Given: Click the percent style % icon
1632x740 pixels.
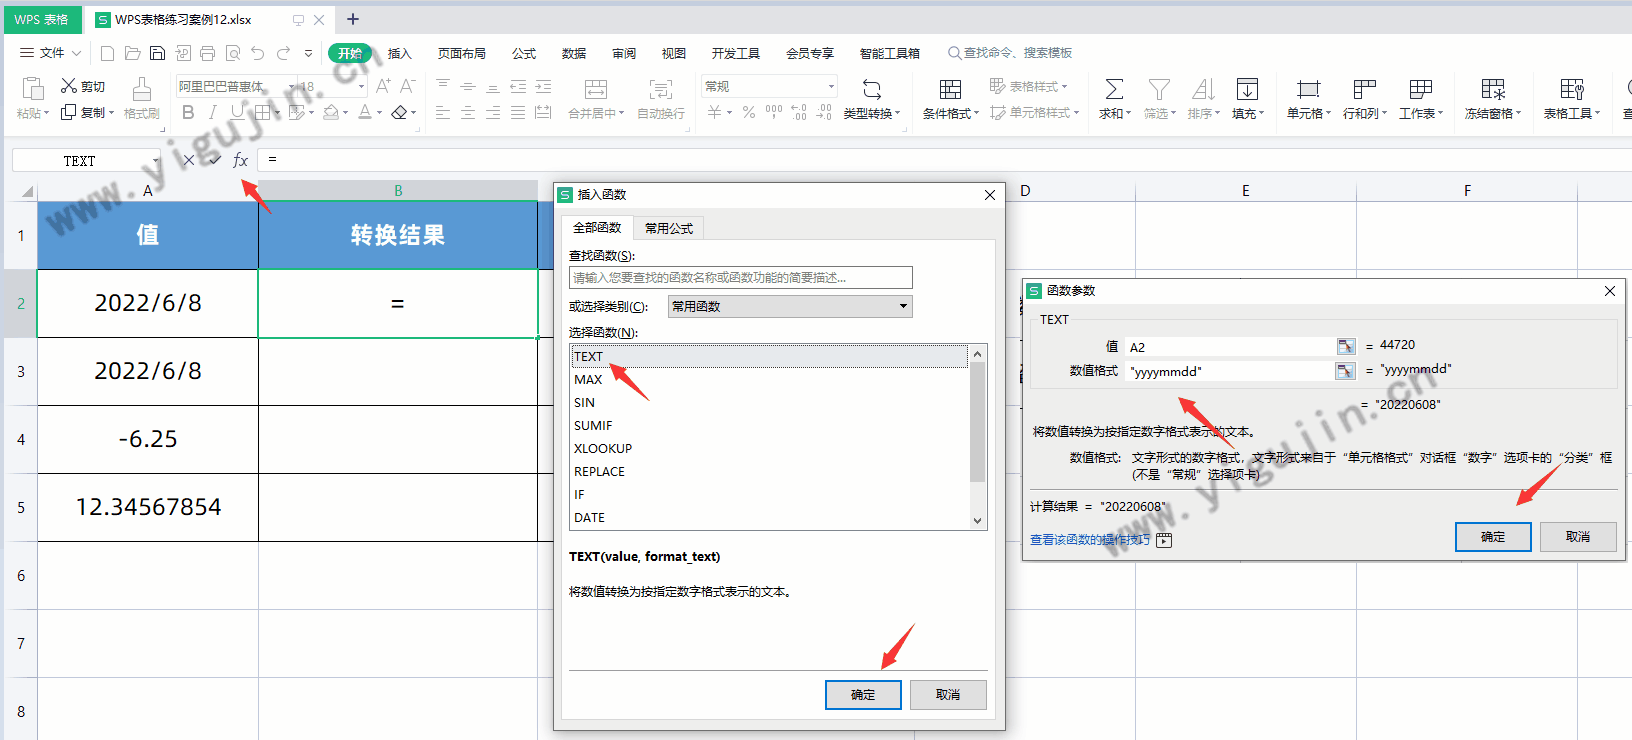Looking at the screenshot, I should coord(748,113).
